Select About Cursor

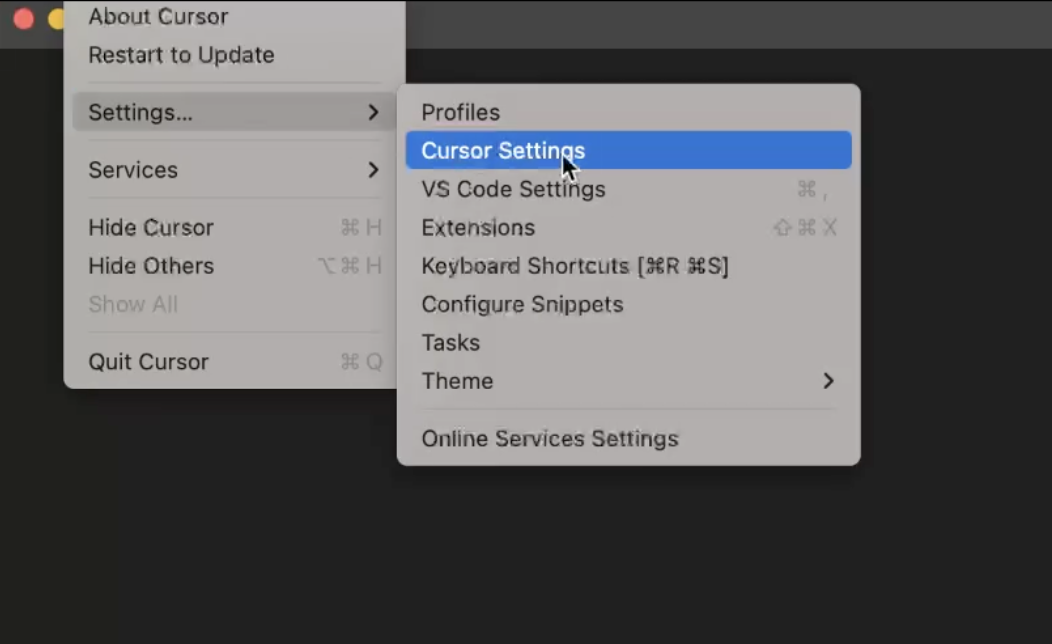point(157,17)
